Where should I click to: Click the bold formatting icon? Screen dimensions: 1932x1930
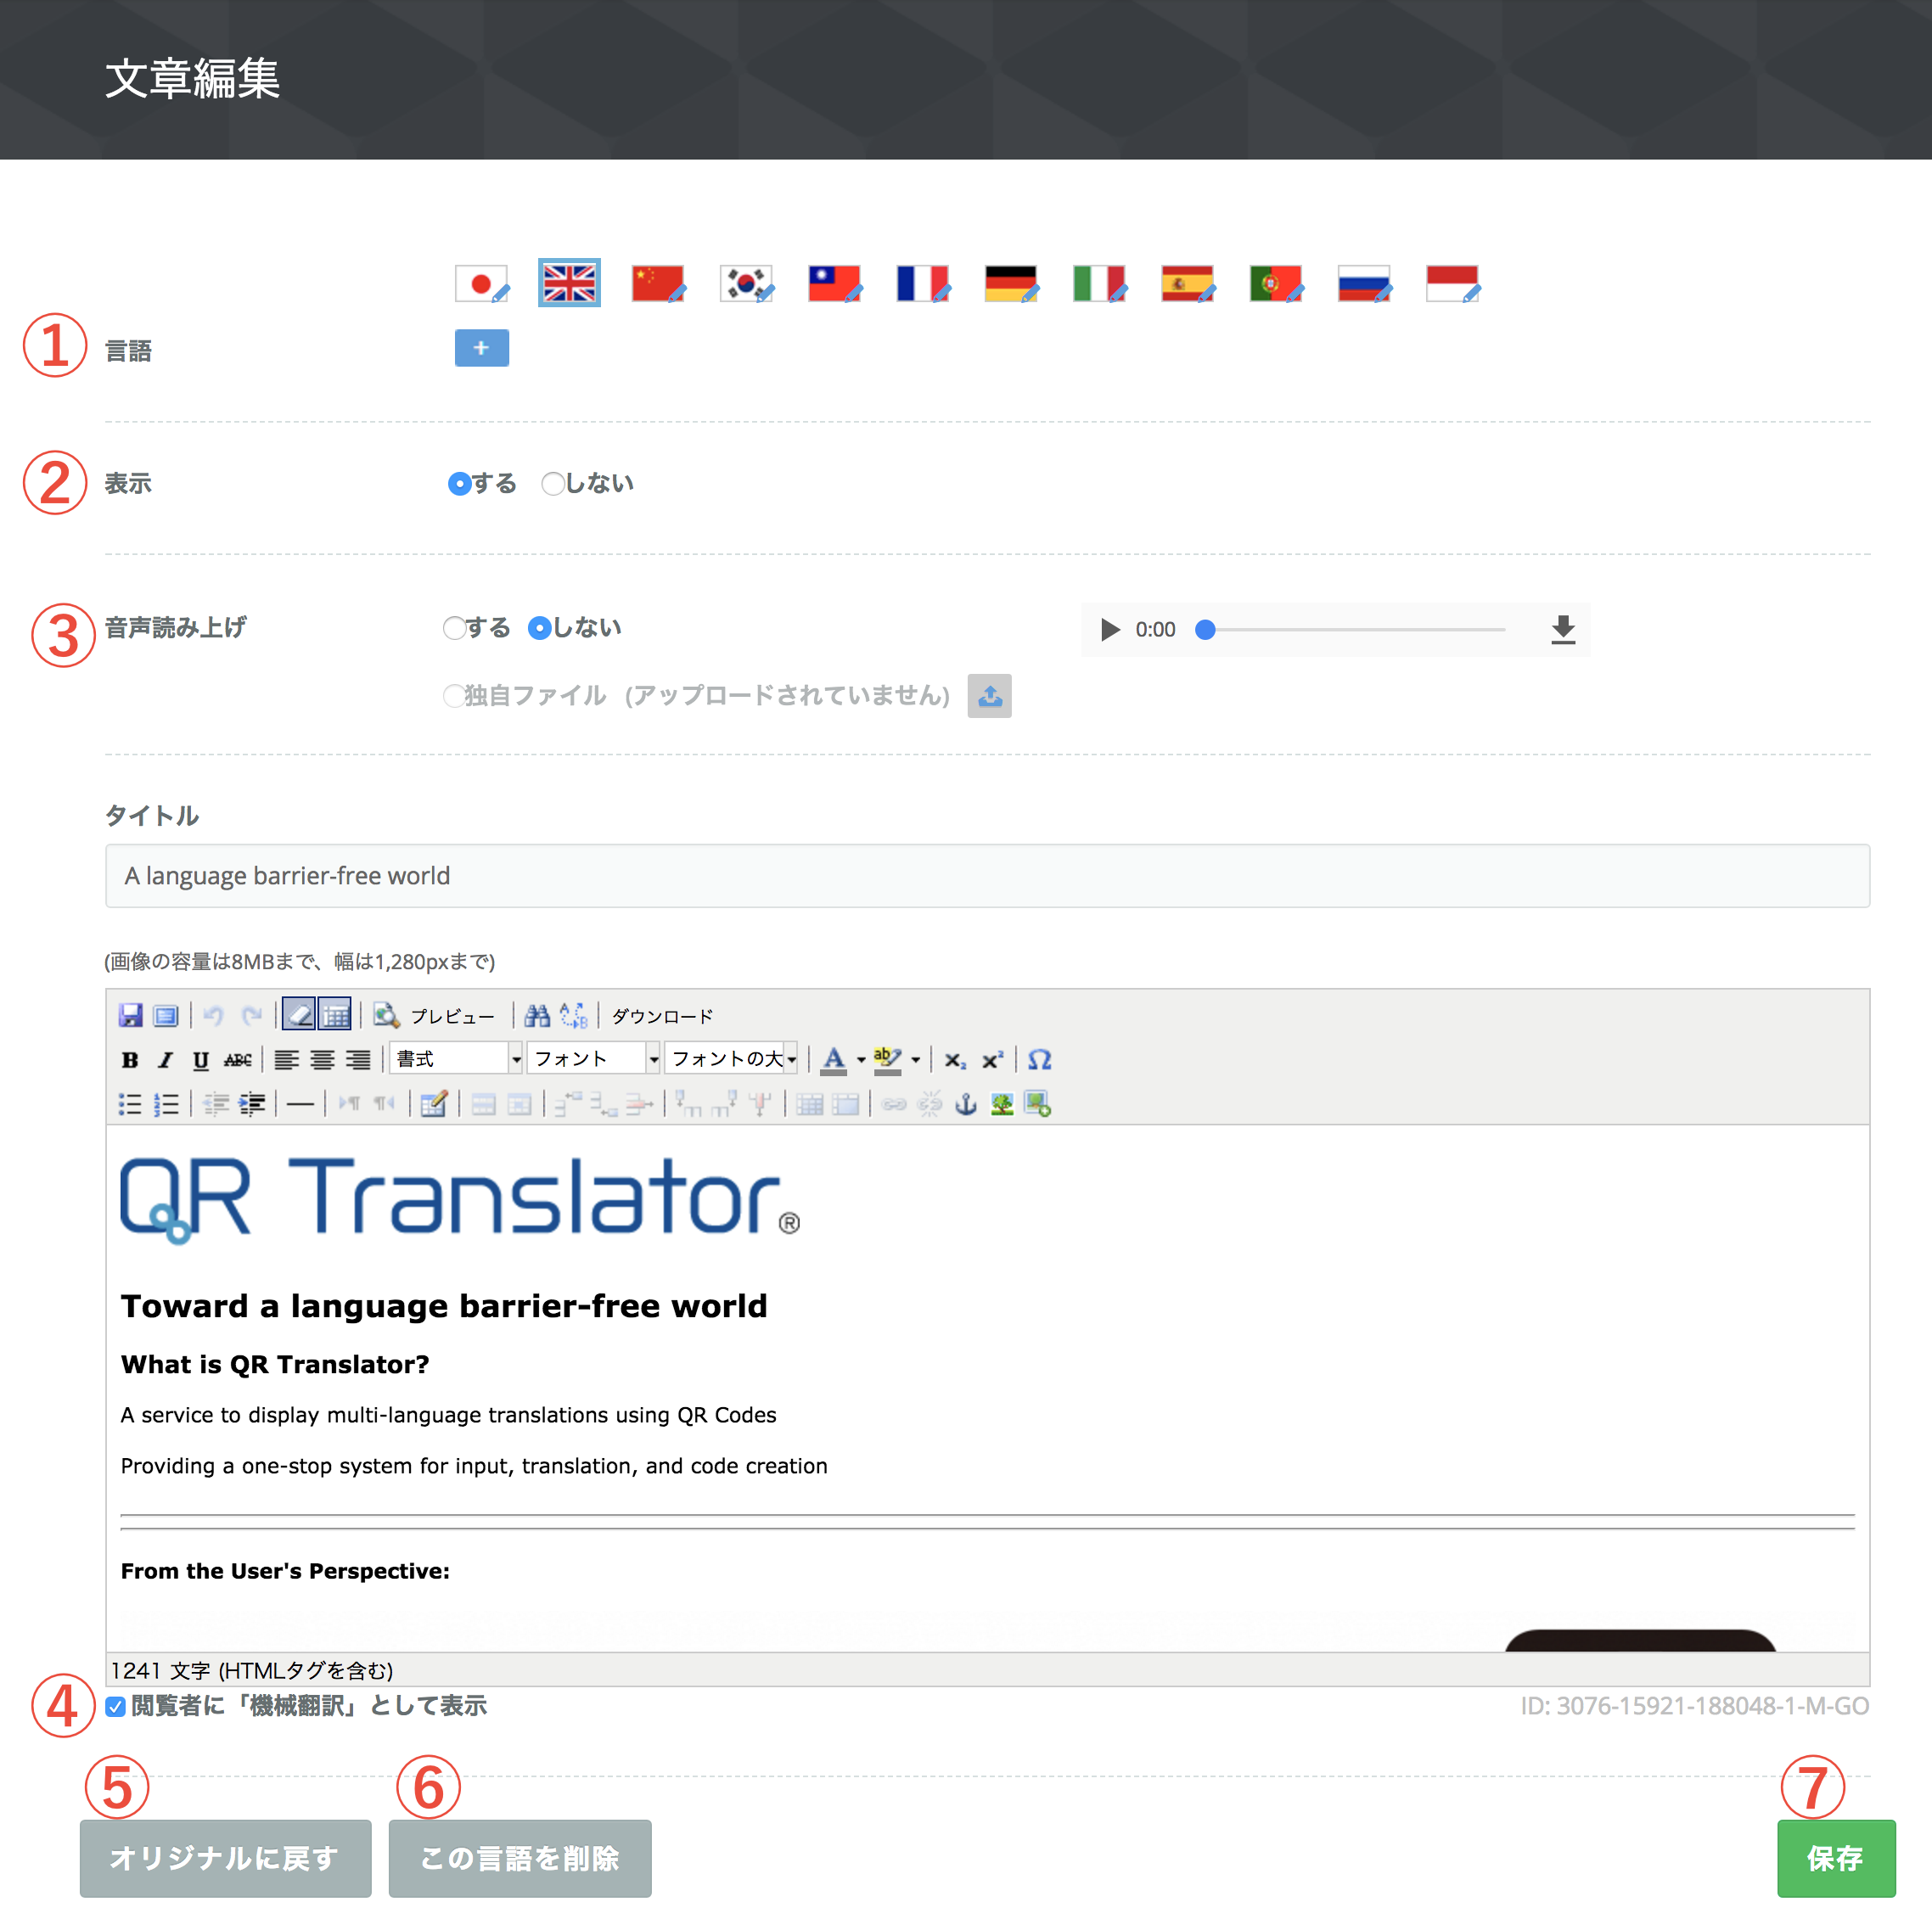pos(130,1060)
